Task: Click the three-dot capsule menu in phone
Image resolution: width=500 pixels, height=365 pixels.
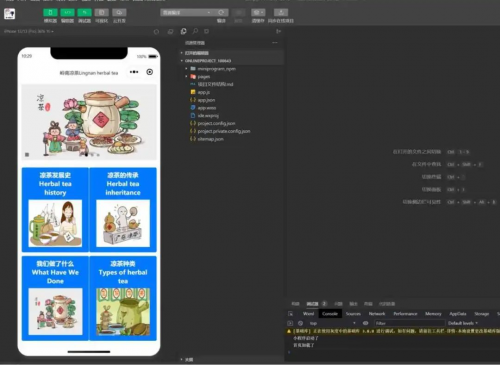Action: [134, 72]
